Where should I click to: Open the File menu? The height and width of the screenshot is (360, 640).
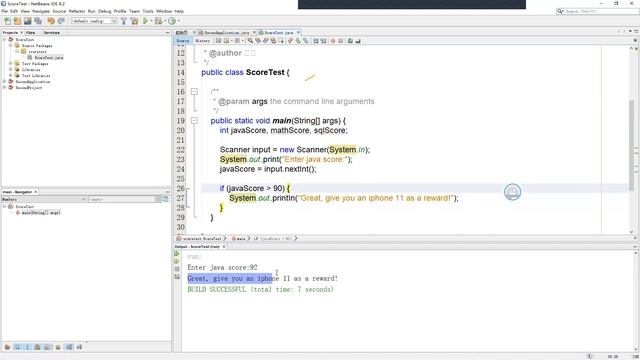click(x=4, y=11)
